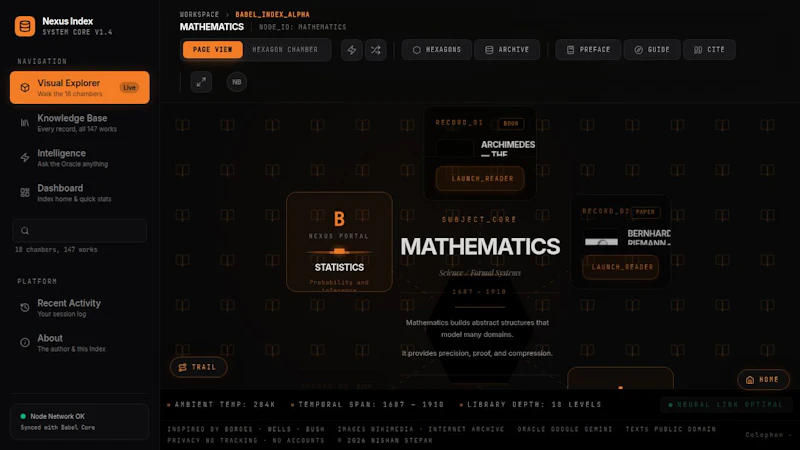This screenshot has height=450, width=800.
Task: Click the BABEL_INDEX_ALPHA breadcrumb
Action: pos(272,14)
